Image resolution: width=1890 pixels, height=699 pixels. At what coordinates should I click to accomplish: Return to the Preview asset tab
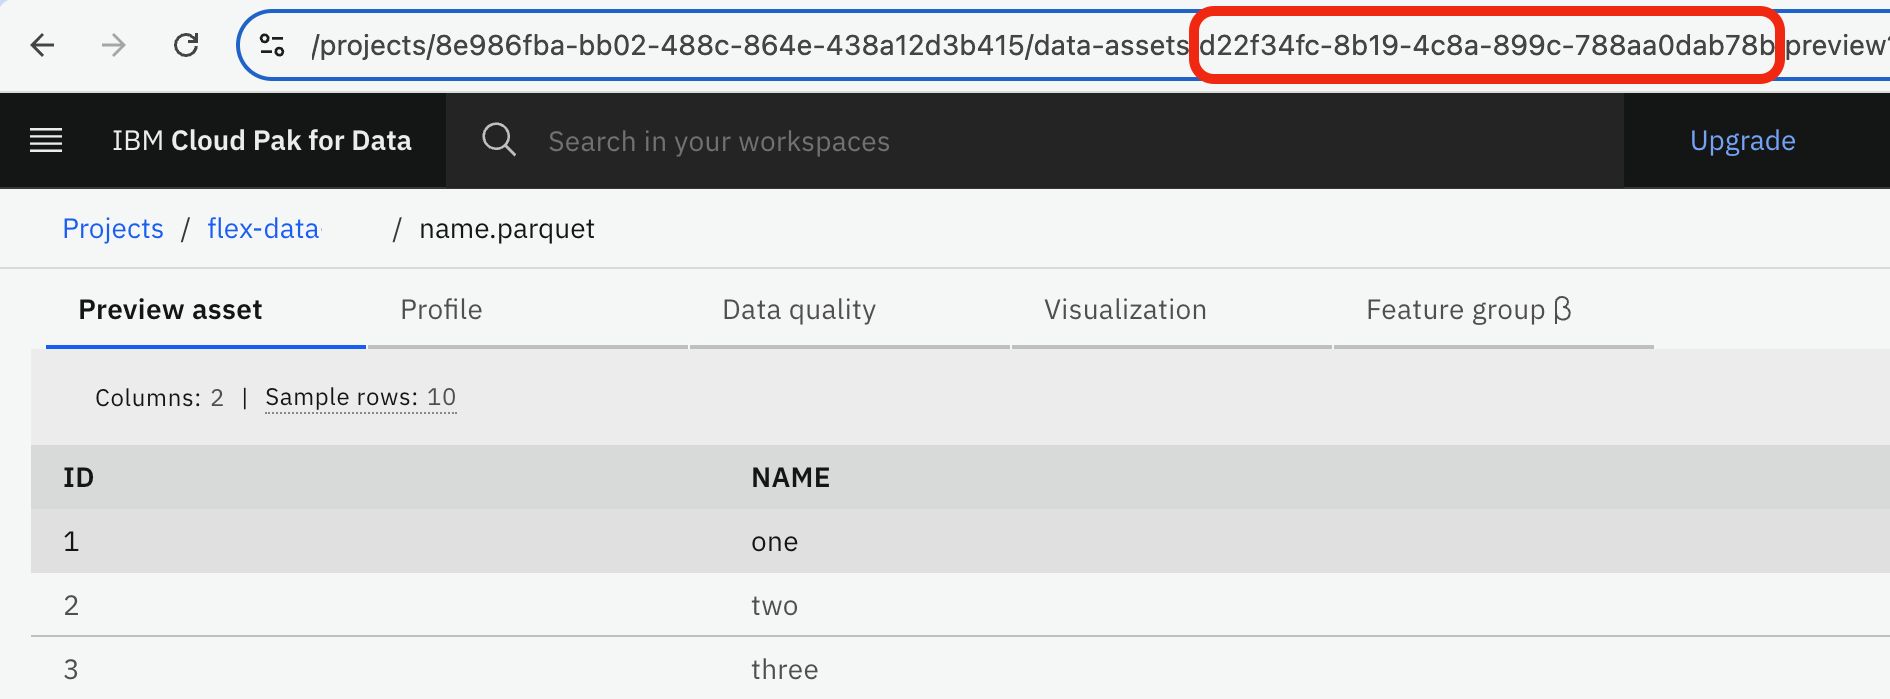[x=169, y=309]
